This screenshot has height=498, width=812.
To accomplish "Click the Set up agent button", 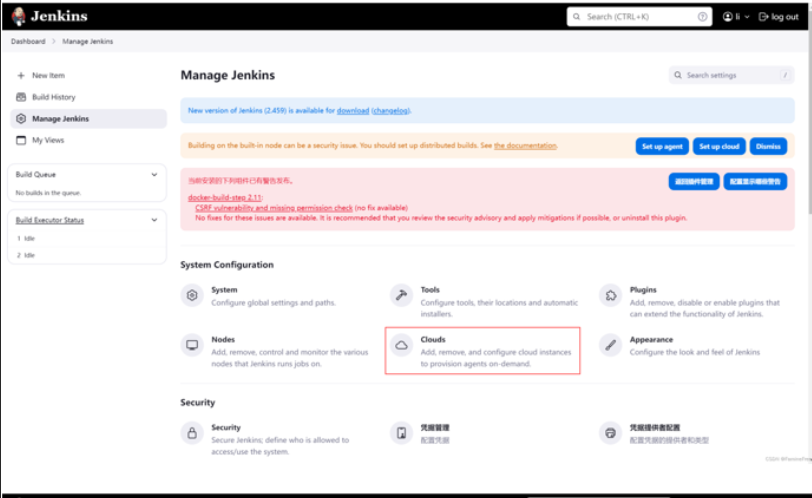I will (x=661, y=146).
